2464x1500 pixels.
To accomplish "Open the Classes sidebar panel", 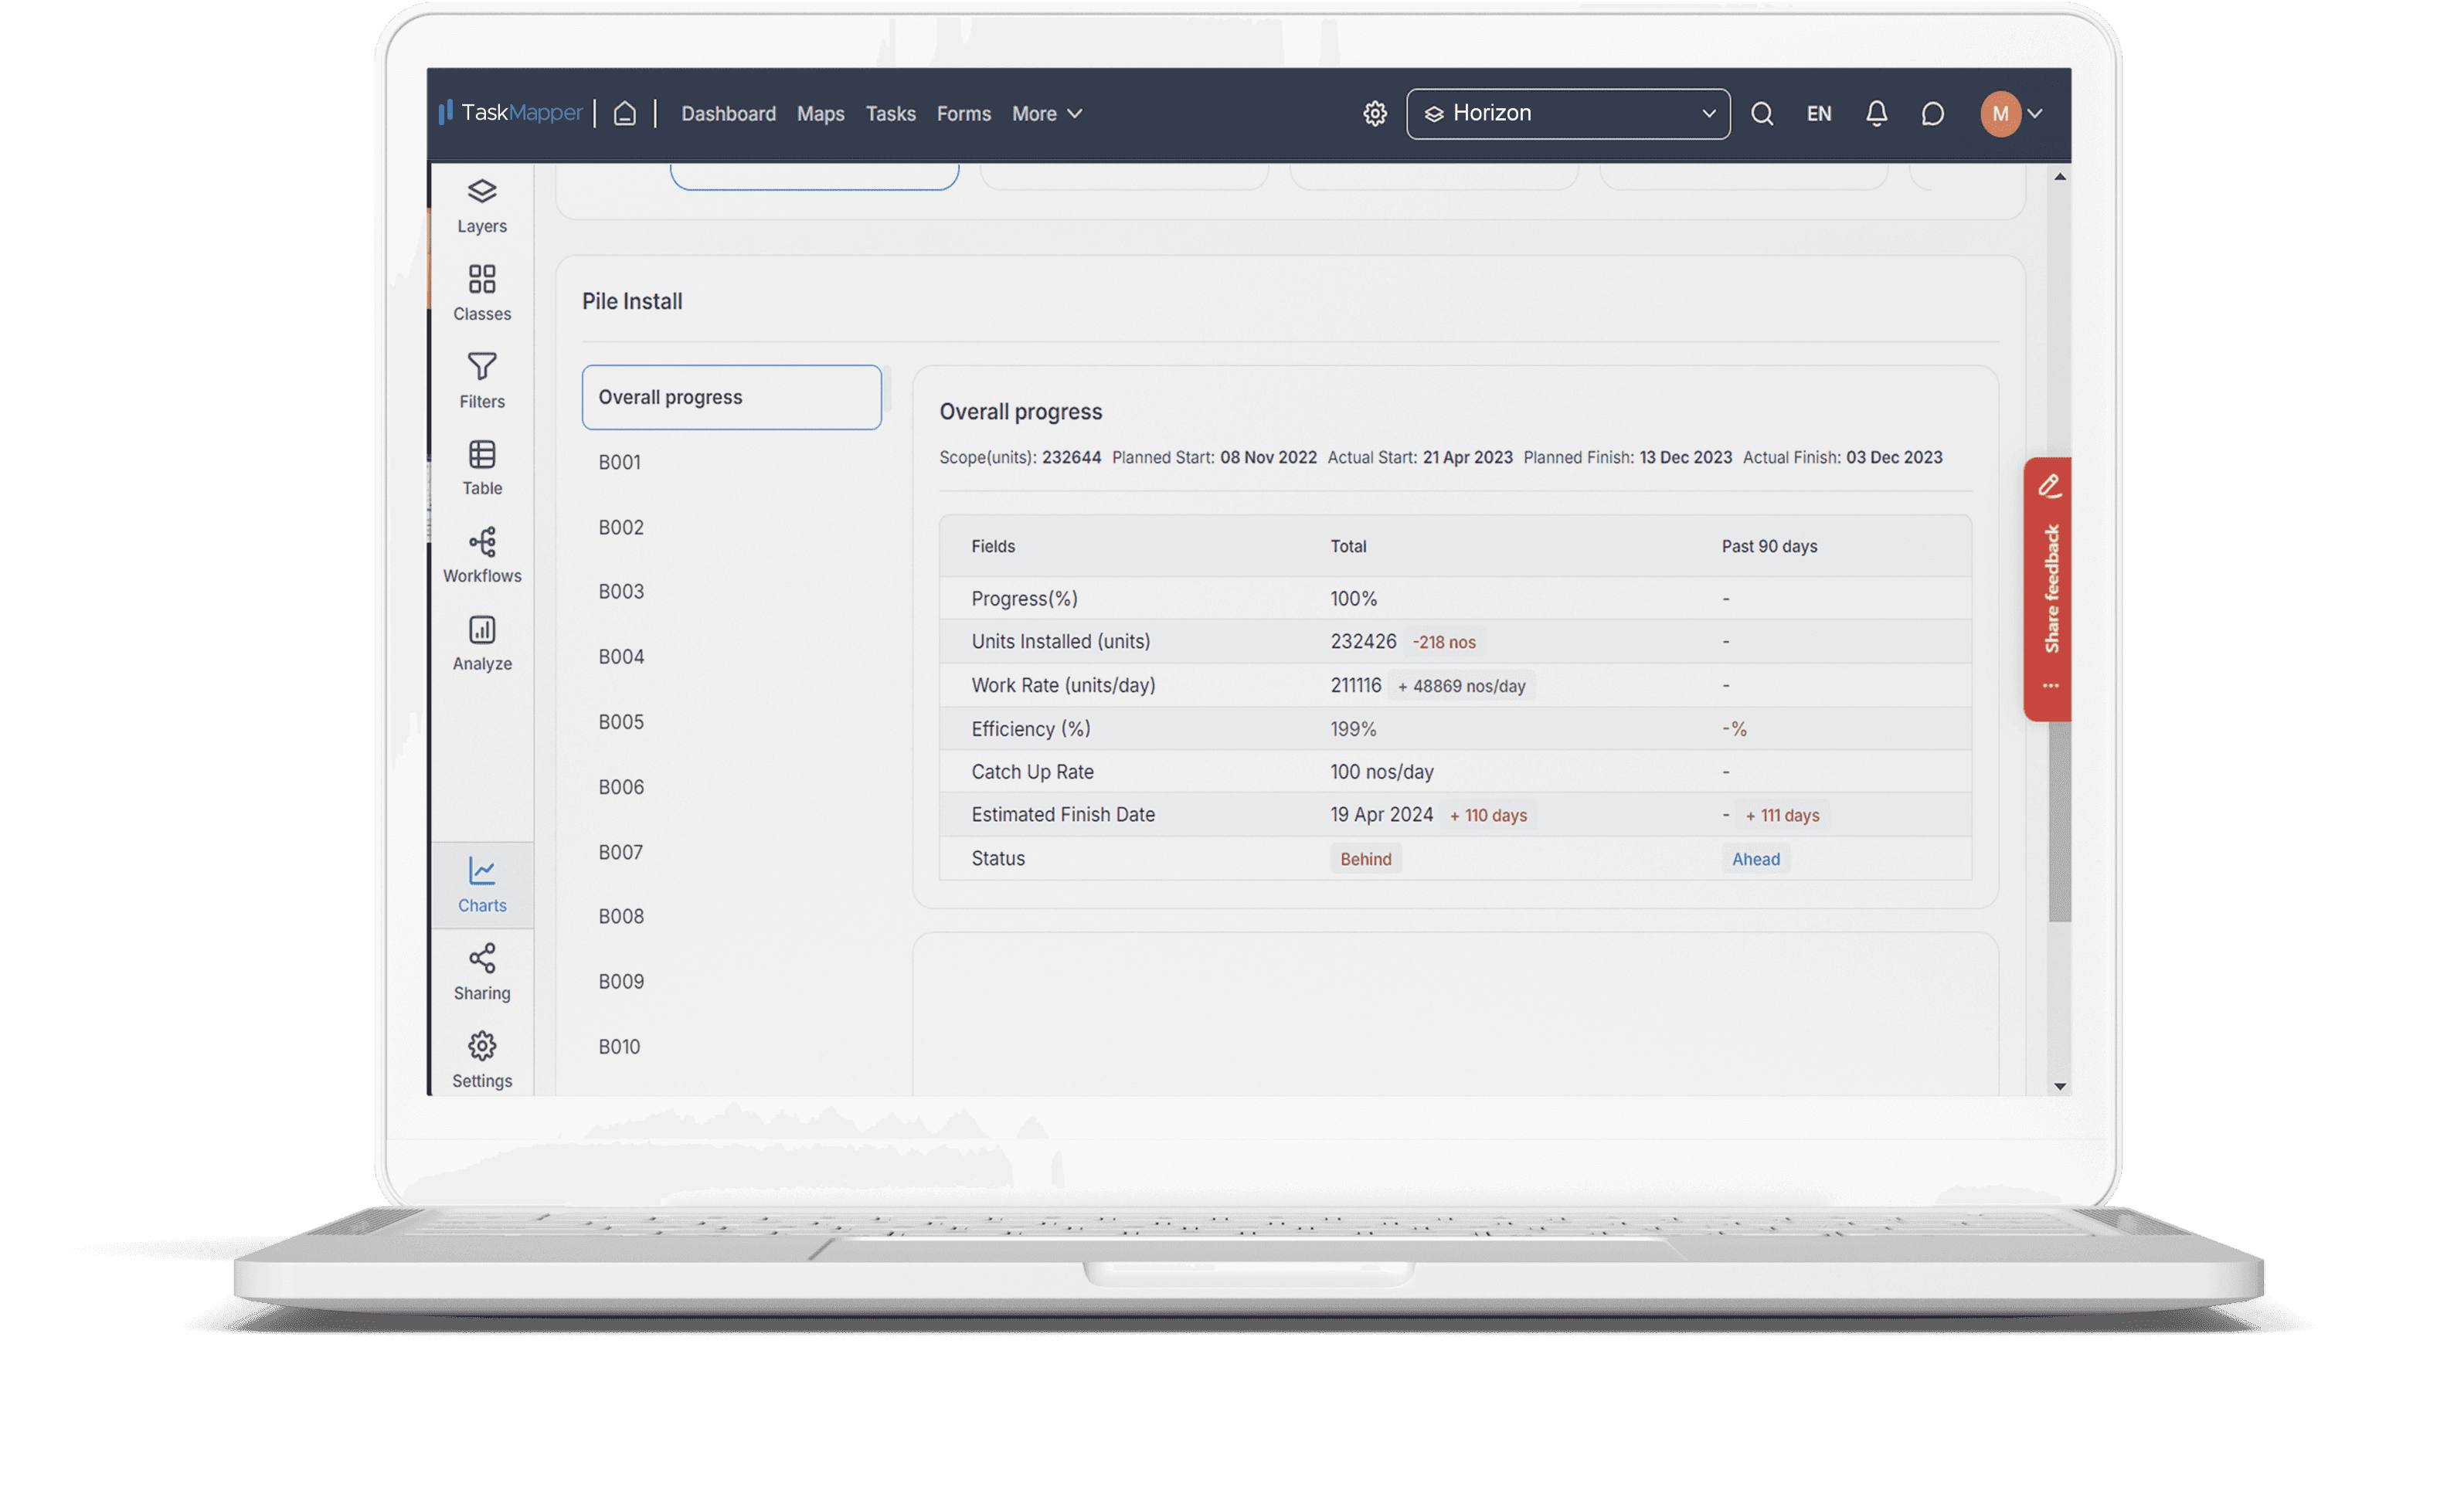I will 482,293.
